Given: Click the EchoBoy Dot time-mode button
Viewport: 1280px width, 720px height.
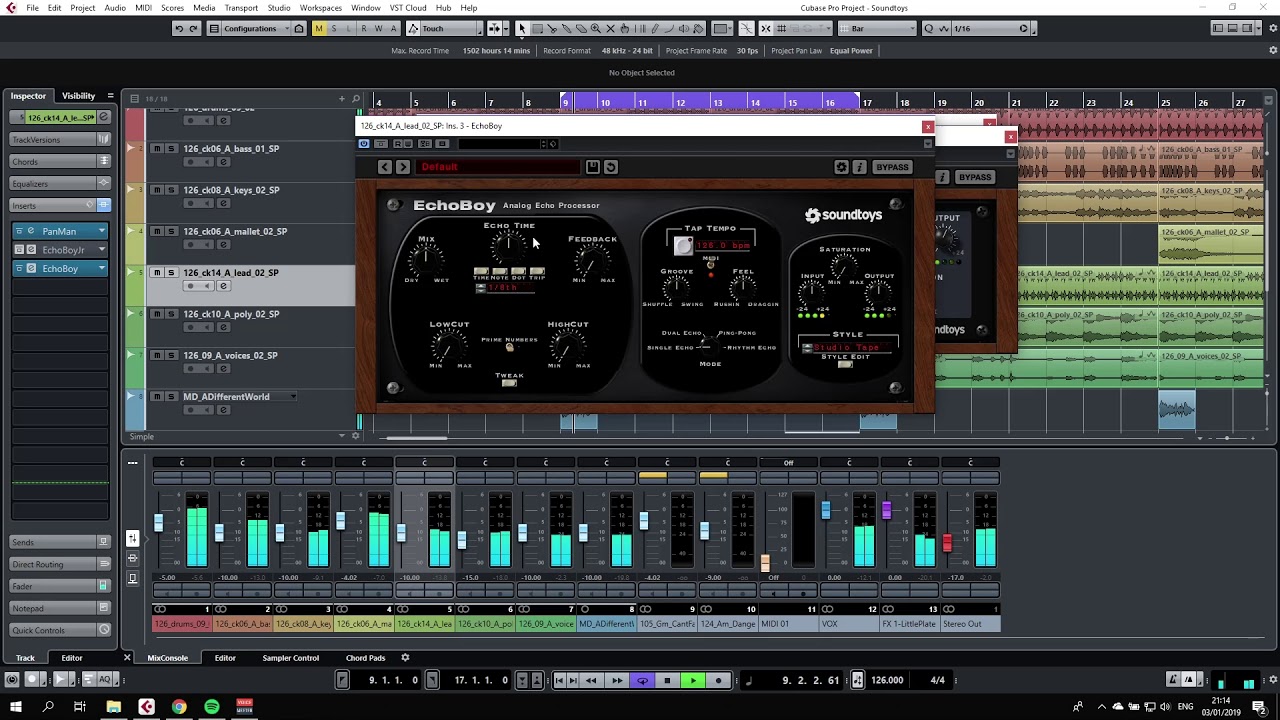Looking at the screenshot, I should [x=518, y=270].
